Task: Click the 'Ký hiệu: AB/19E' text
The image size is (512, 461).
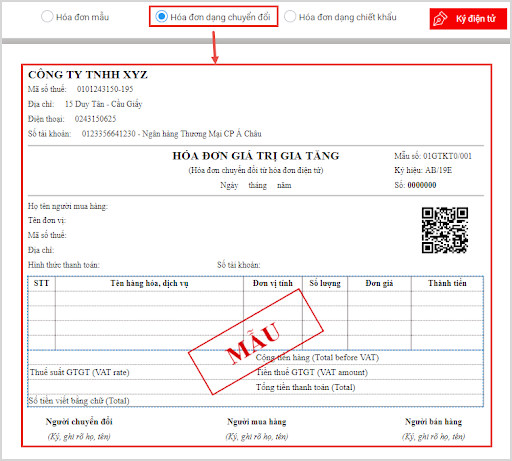Action: [423, 170]
